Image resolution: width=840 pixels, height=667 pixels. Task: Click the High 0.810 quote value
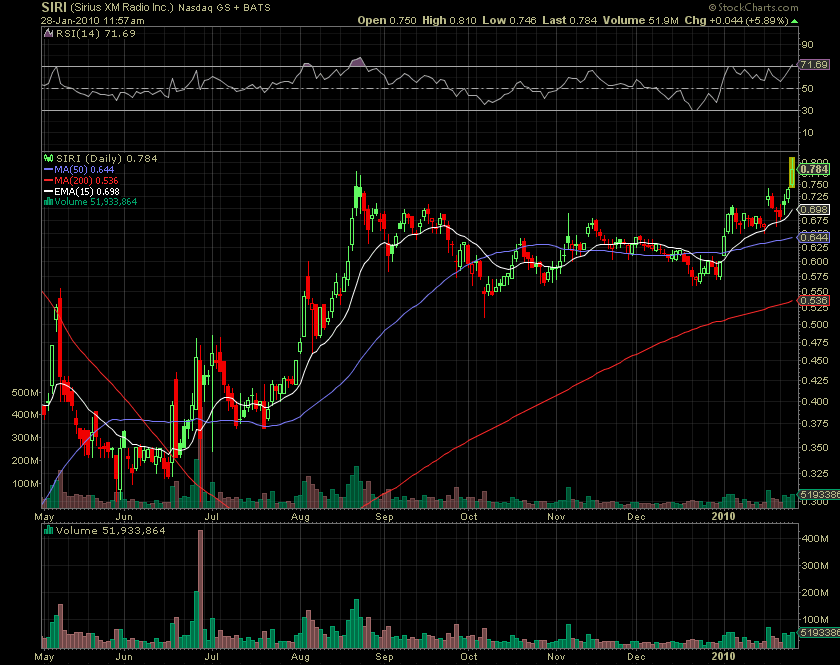tap(449, 20)
